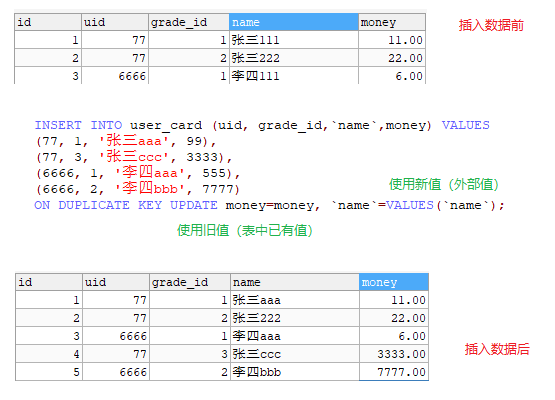
Task: Click the id column header in the before-insert table
Action: point(48,22)
